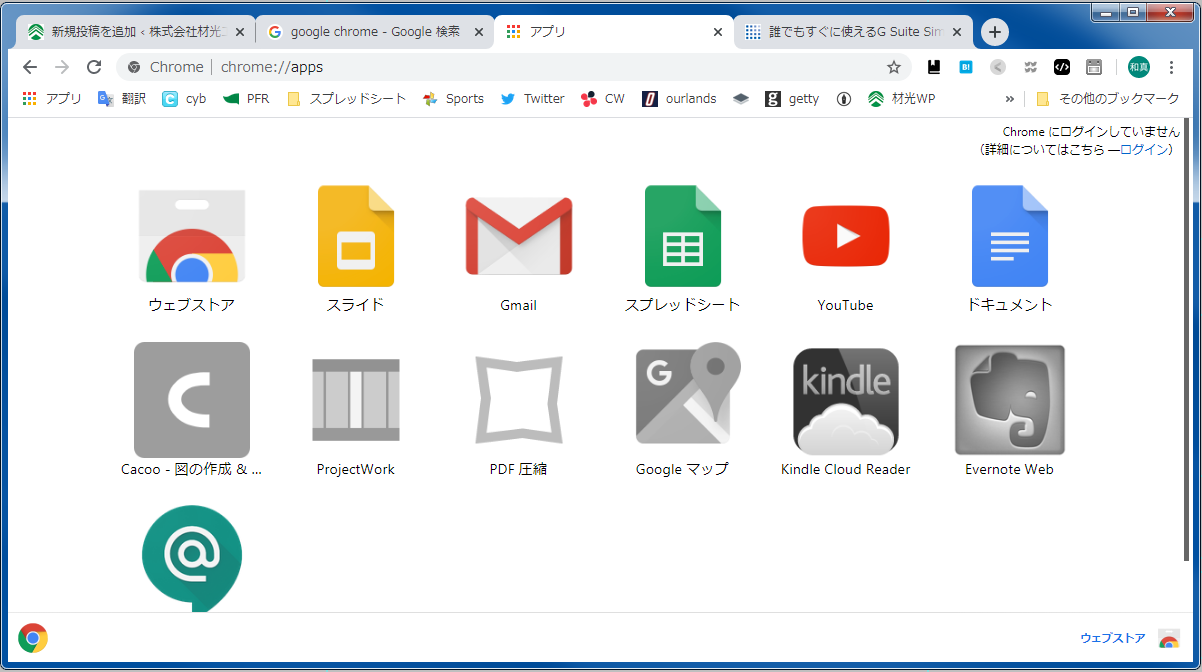
Task: Click the vertical page scrollbar
Action: tap(1188, 340)
